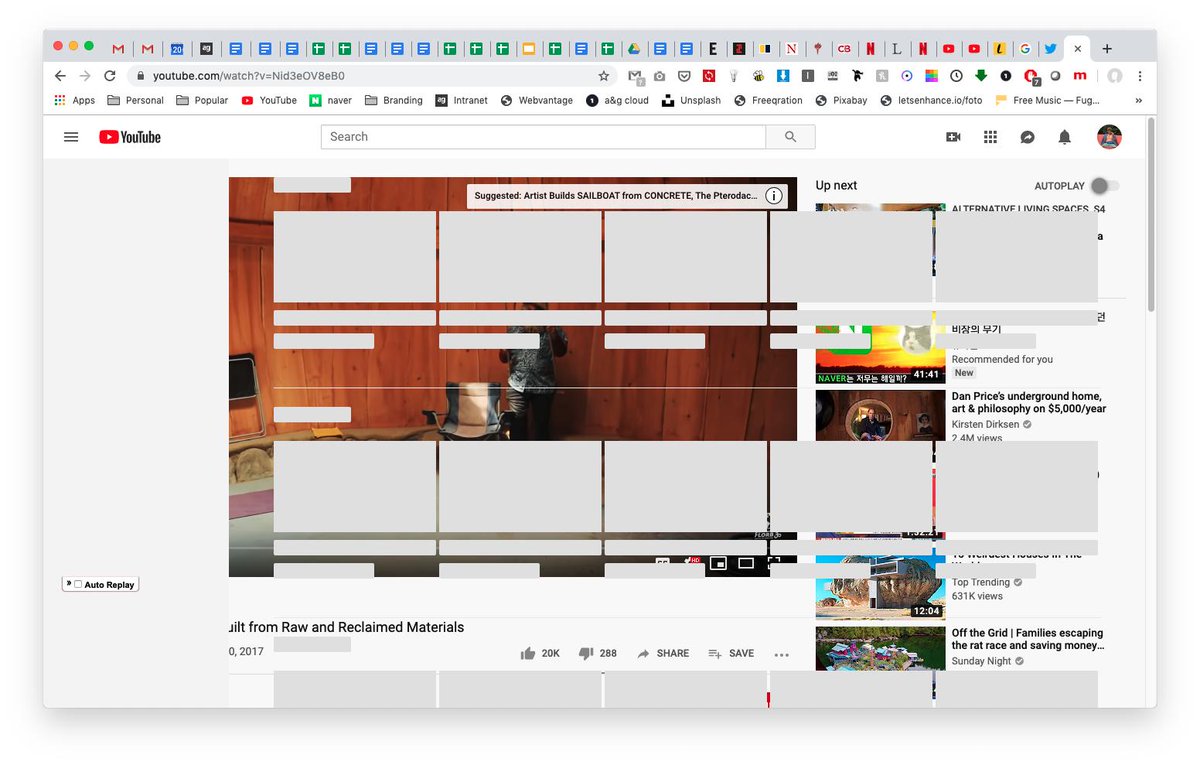Image resolution: width=1200 pixels, height=765 pixels.
Task: Click the blue download arrow extension
Action: point(783,76)
